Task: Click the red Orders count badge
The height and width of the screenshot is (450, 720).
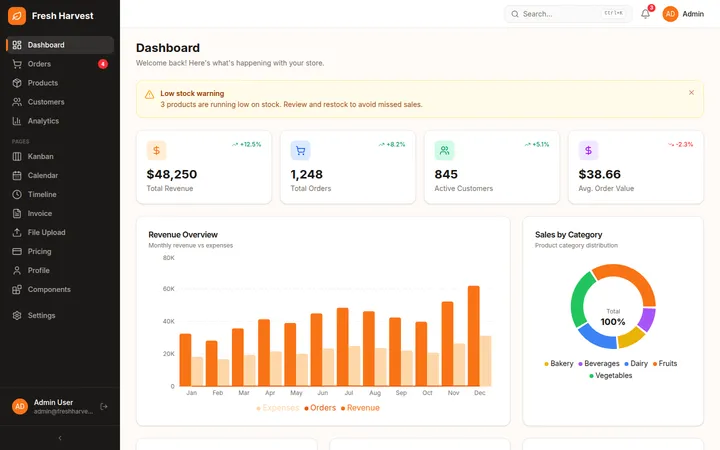Action: pos(103,64)
